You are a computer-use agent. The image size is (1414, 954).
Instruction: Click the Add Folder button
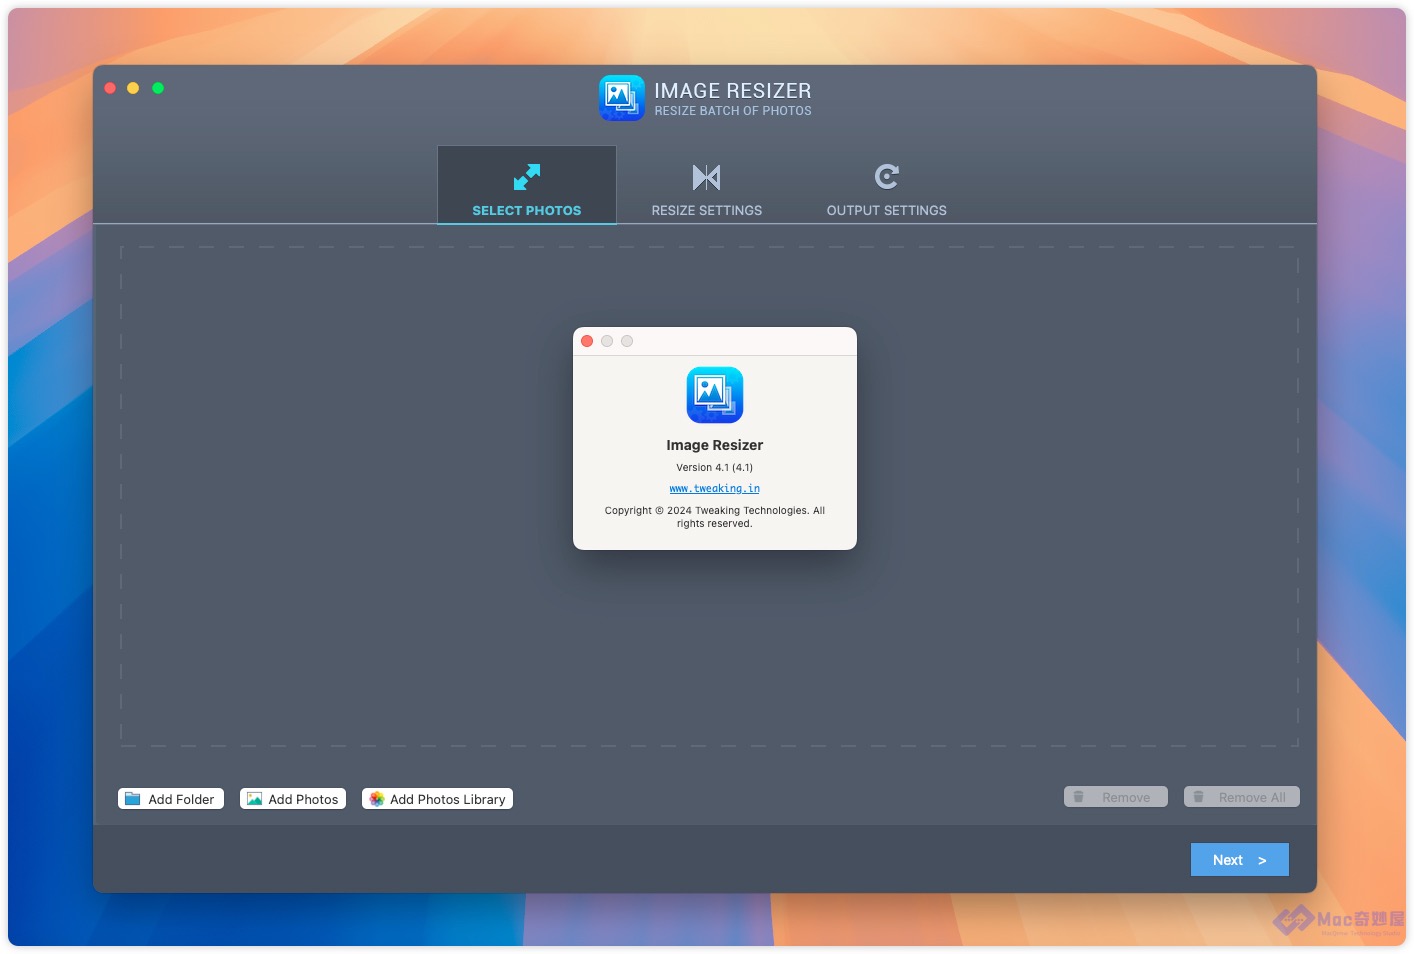(x=171, y=799)
